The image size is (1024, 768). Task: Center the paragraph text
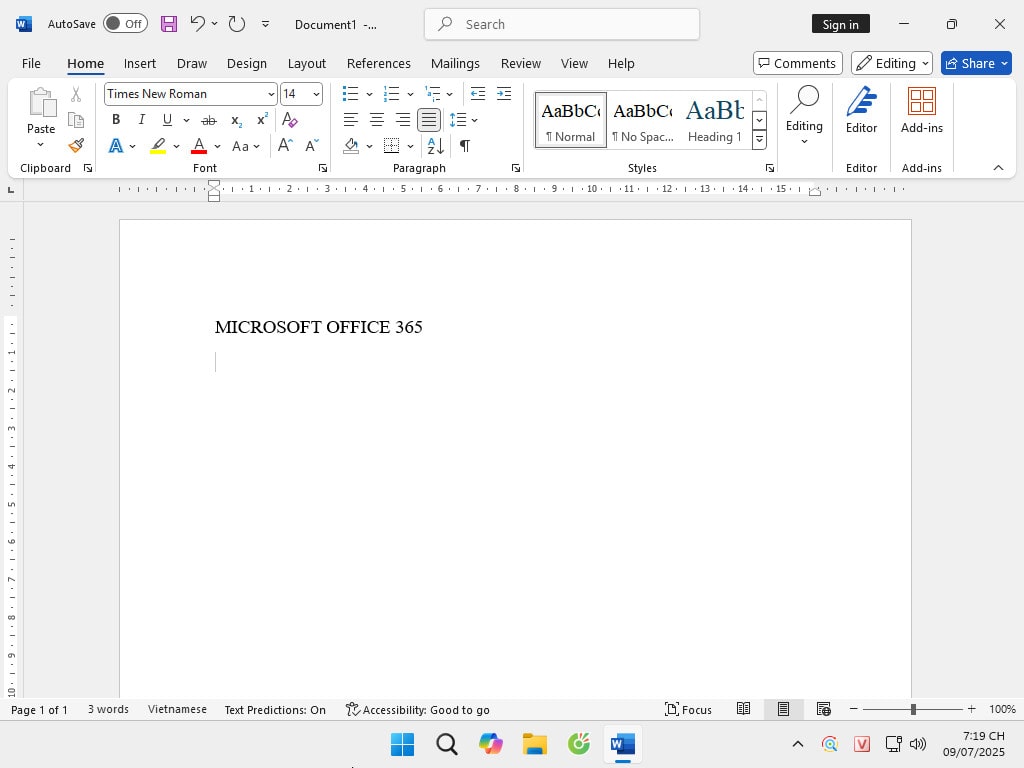[377, 120]
